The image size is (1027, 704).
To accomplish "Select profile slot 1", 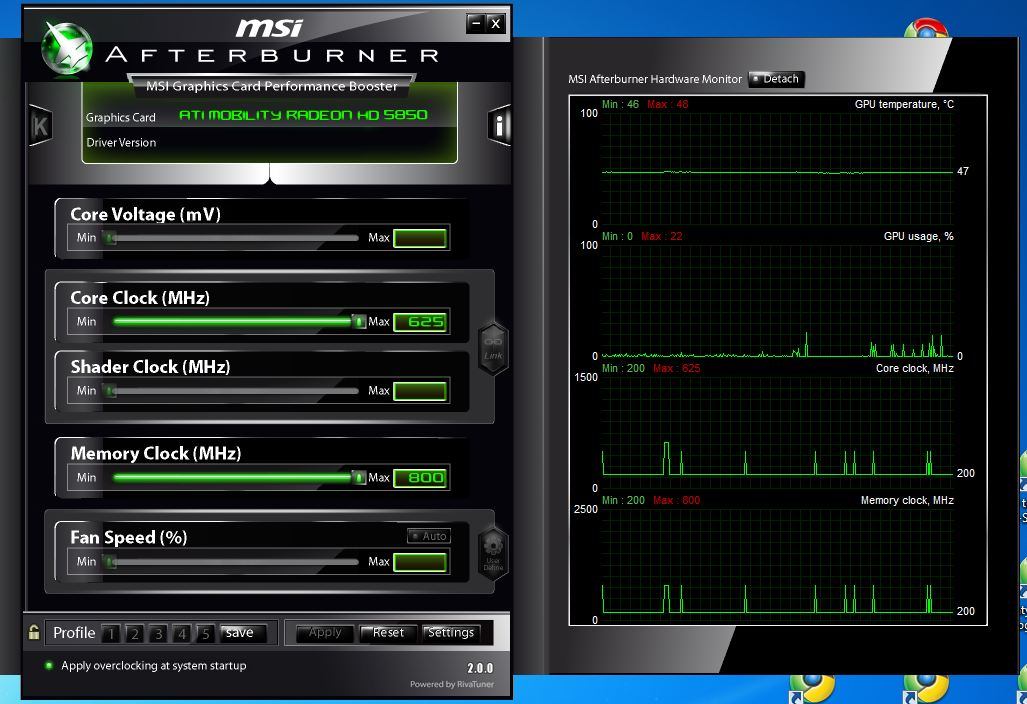I will pos(111,633).
